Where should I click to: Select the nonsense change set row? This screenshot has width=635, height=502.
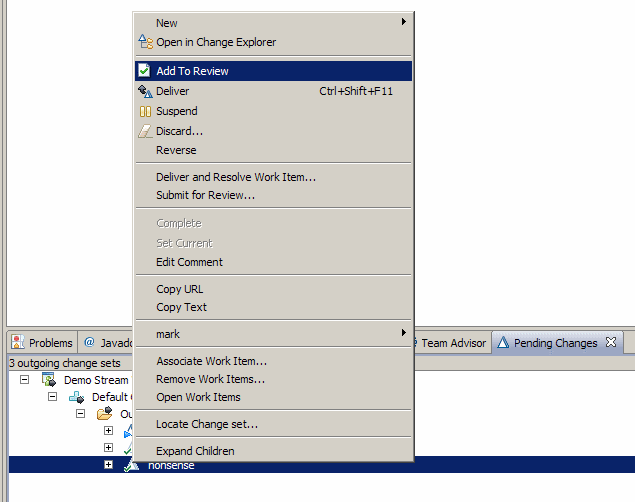(322, 465)
